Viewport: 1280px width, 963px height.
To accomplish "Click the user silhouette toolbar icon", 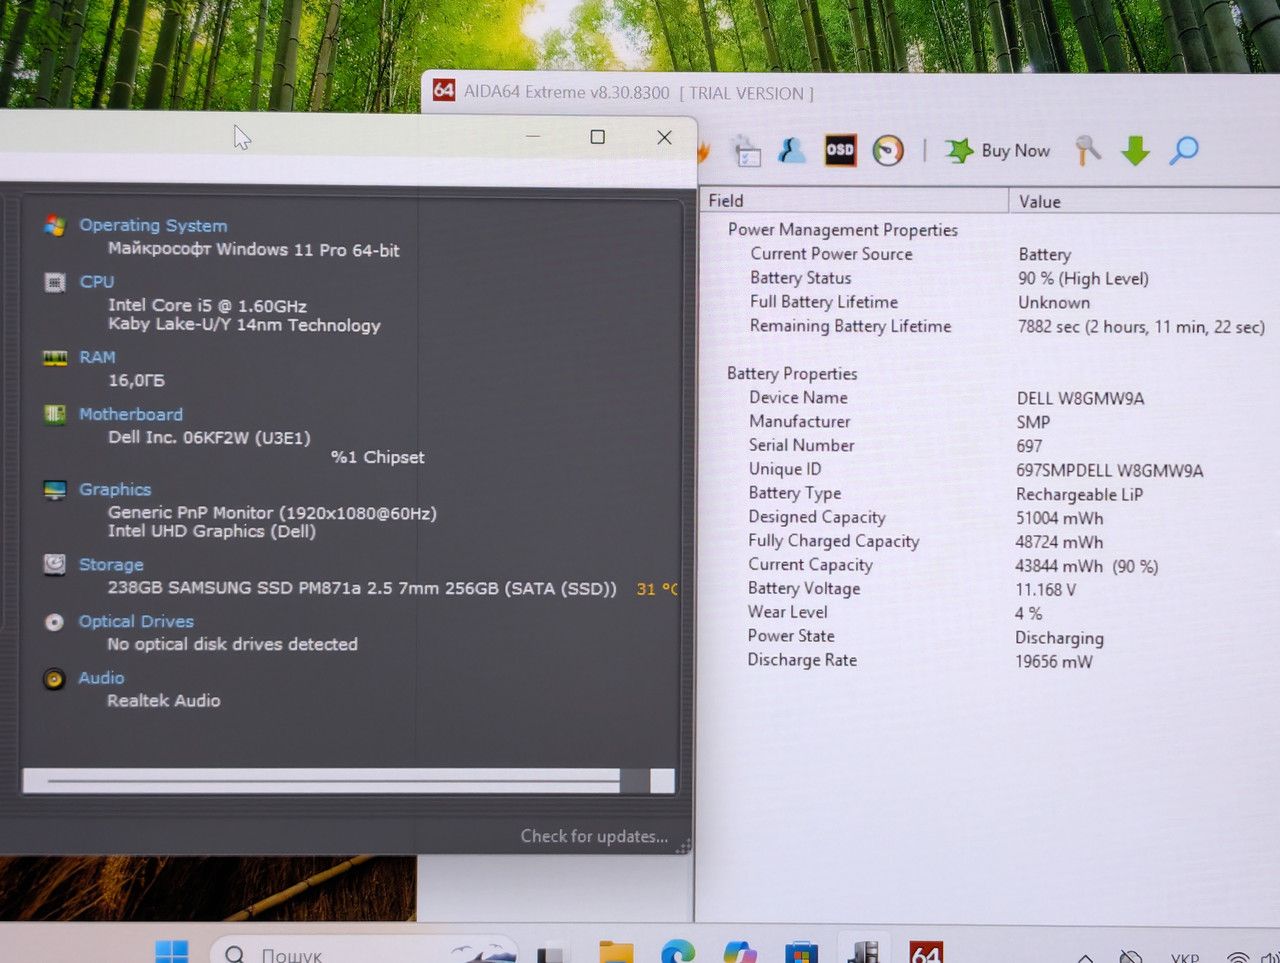I will click(x=792, y=150).
